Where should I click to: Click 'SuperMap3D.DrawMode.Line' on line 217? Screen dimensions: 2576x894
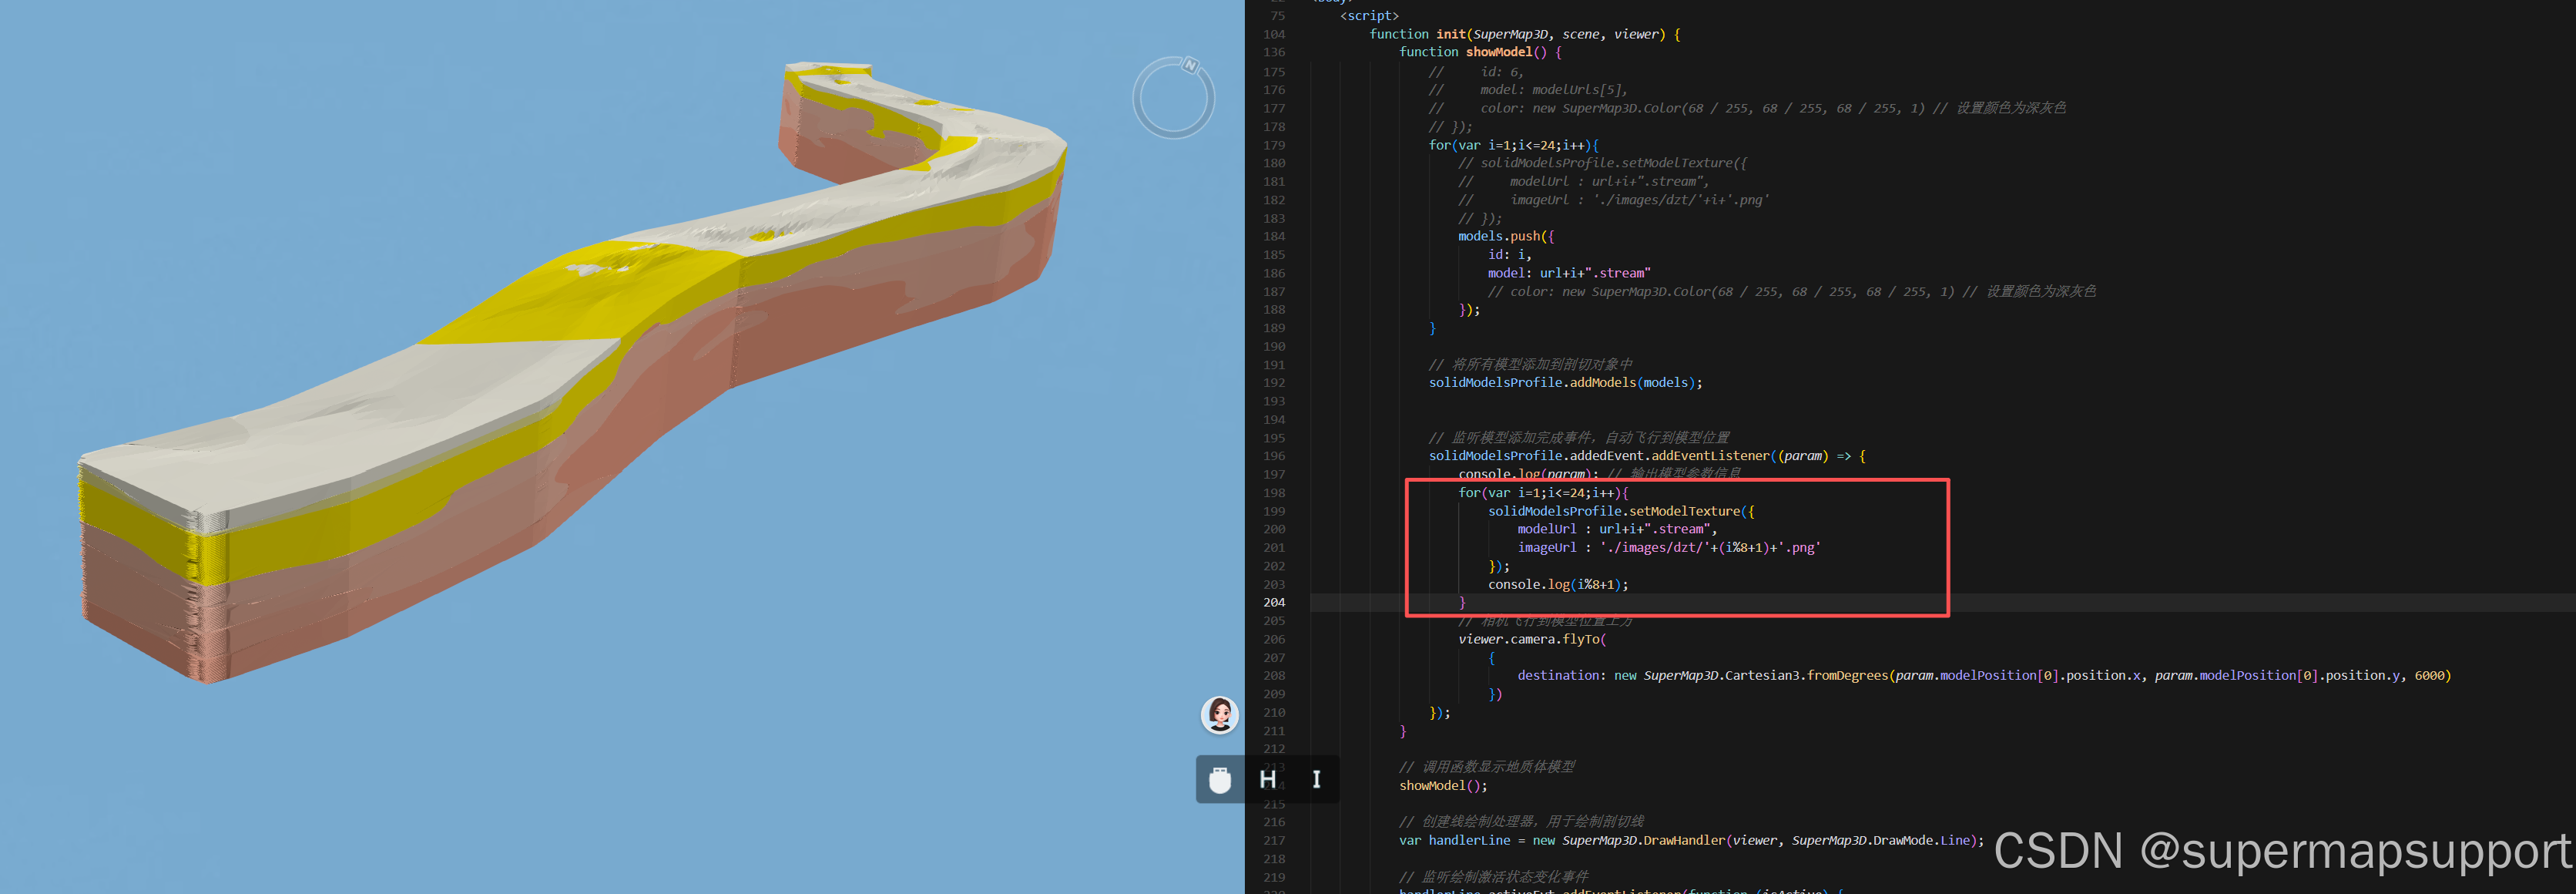click(1880, 841)
